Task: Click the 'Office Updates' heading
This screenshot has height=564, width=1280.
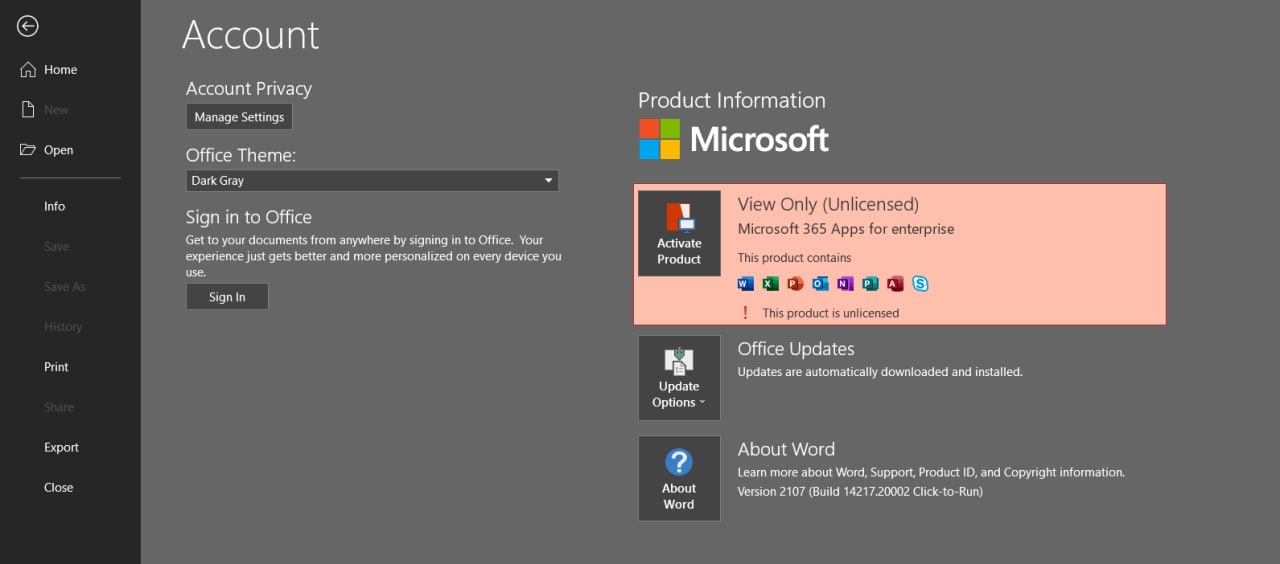Action: point(796,349)
